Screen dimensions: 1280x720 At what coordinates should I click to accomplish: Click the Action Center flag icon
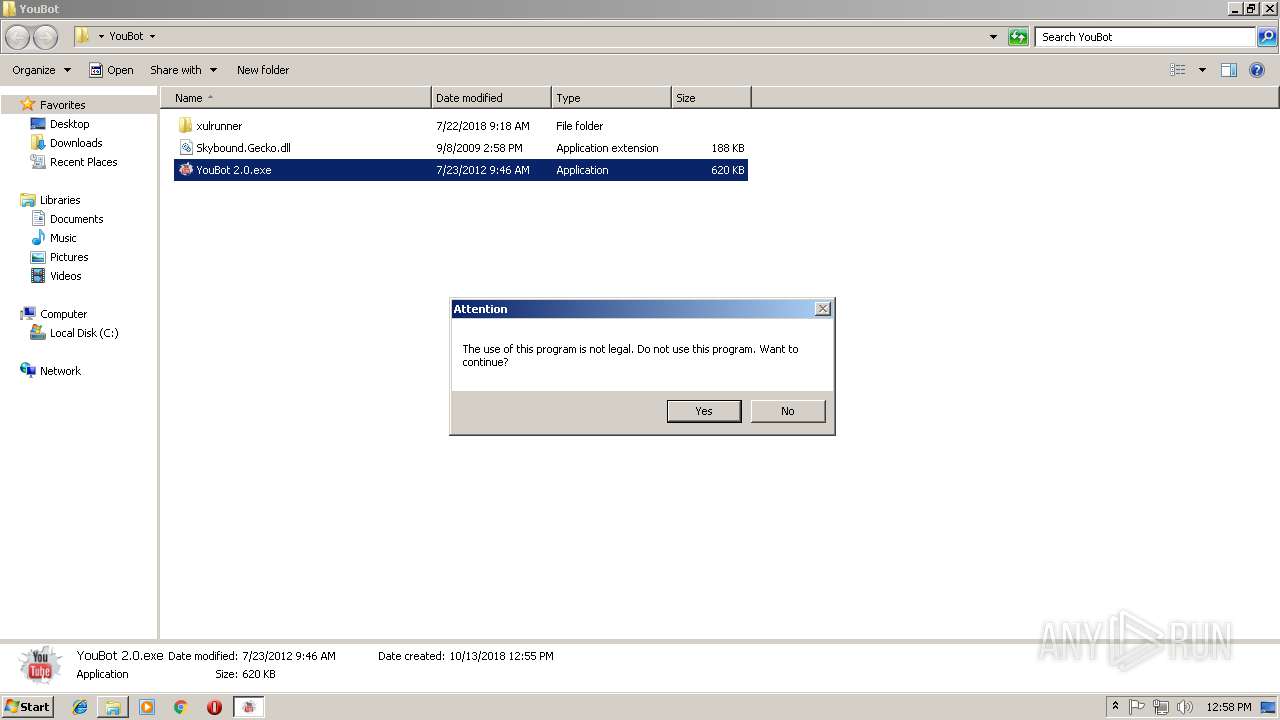click(1137, 707)
